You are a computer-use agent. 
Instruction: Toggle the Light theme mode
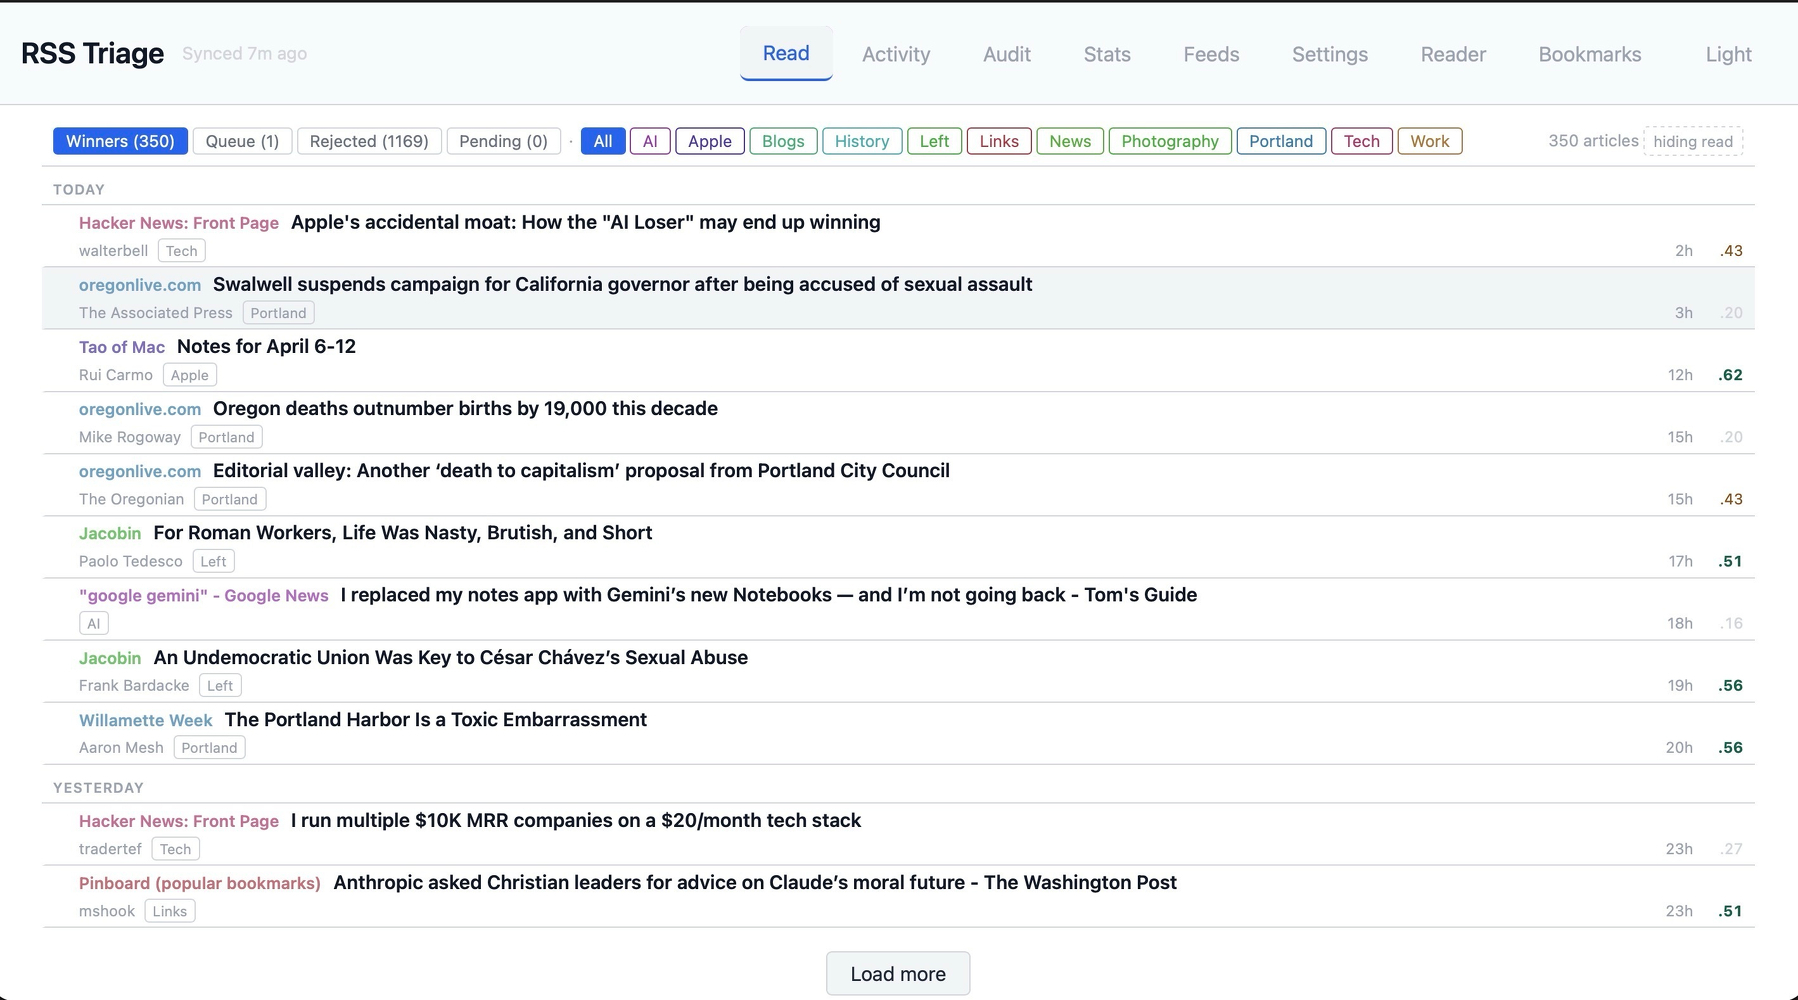click(1728, 54)
